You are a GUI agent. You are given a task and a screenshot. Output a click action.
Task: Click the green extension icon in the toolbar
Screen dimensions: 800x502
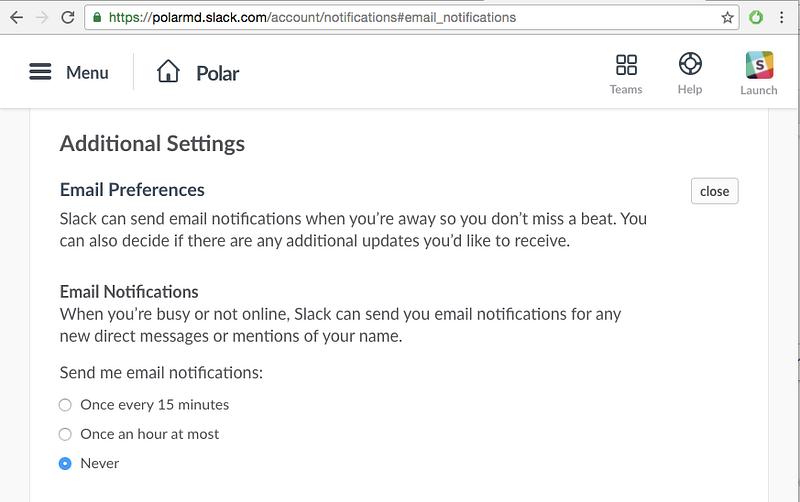pos(756,18)
